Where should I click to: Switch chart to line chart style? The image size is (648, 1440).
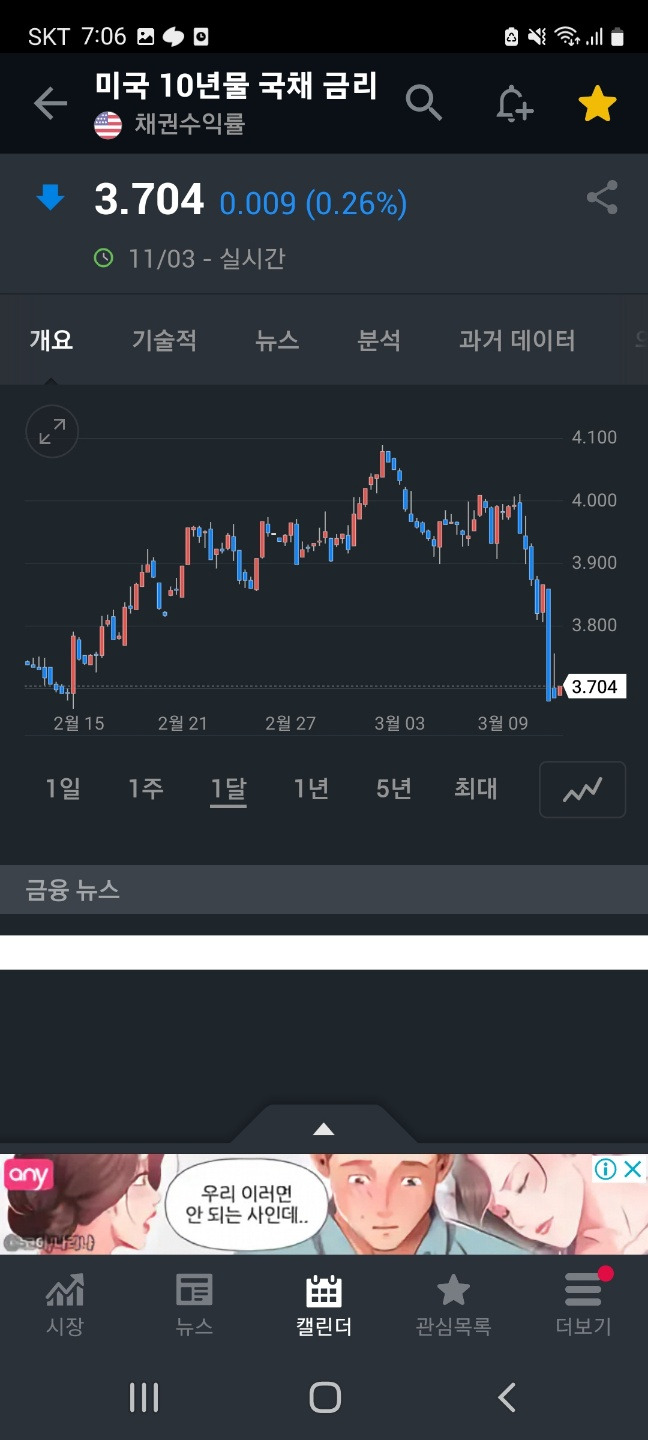[x=582, y=789]
